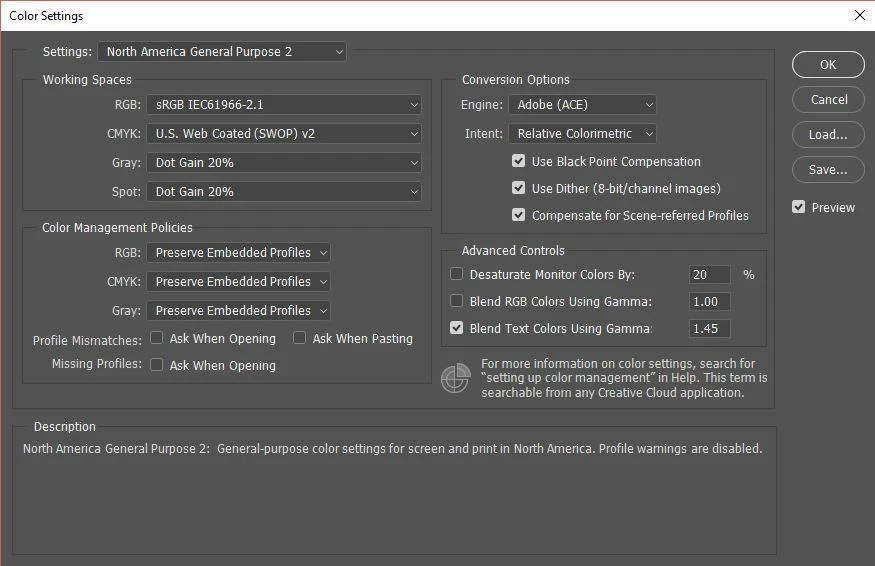Viewport: 875px width, 566px height.
Task: Toggle Use Dither (8-bit/channel images) checkbox
Action: pos(518,188)
